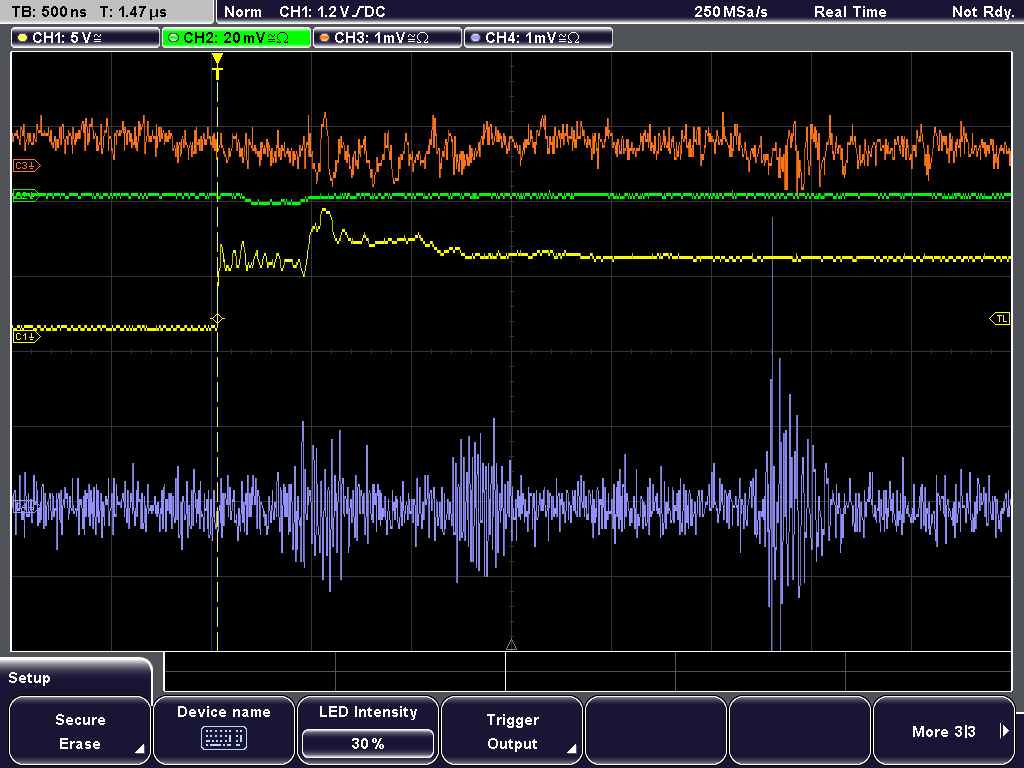Image resolution: width=1024 pixels, height=768 pixels.
Task: Click the memory overview bar below the grid
Action: click(x=588, y=672)
